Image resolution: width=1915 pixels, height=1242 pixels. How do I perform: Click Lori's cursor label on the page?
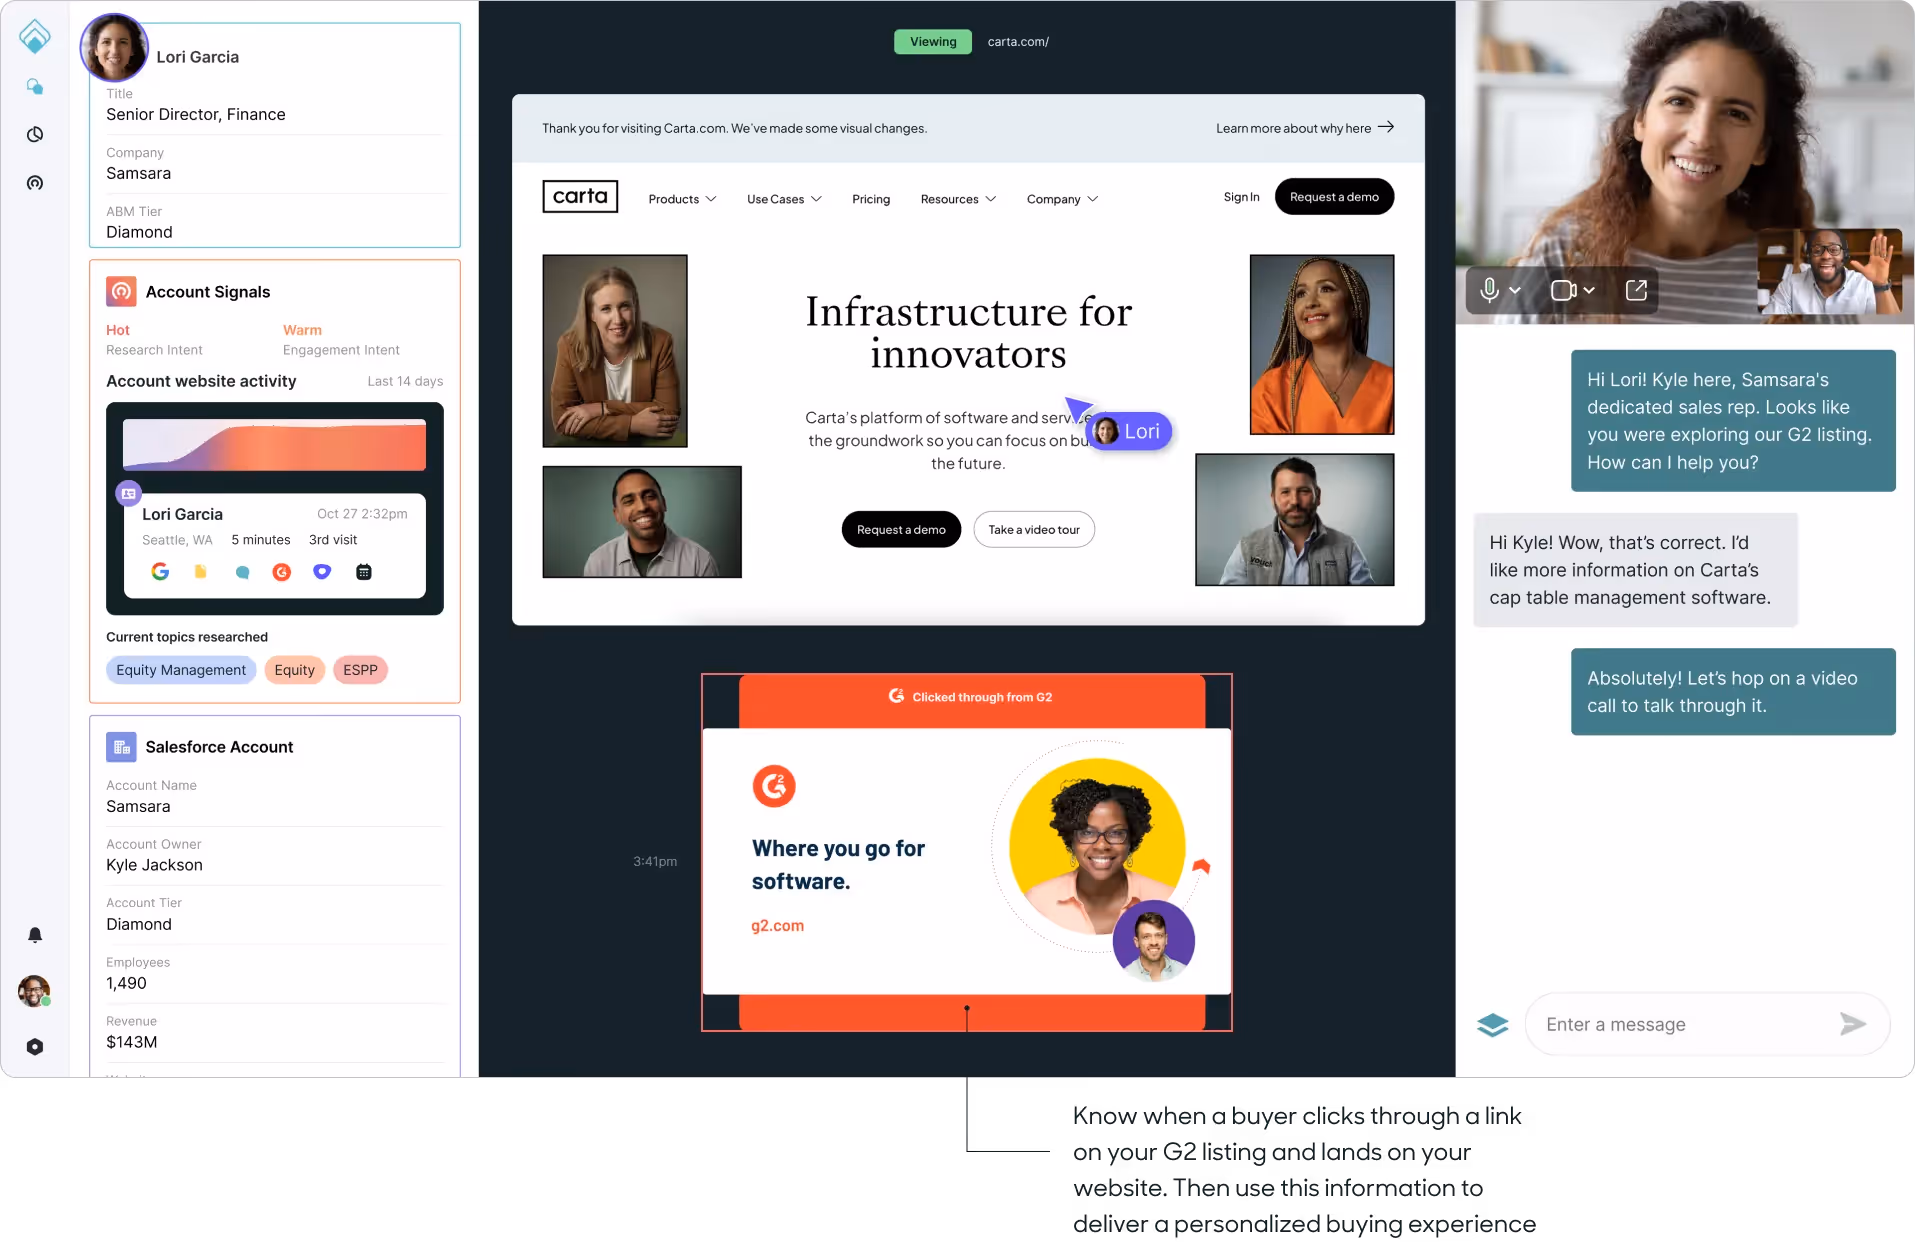click(x=1129, y=431)
